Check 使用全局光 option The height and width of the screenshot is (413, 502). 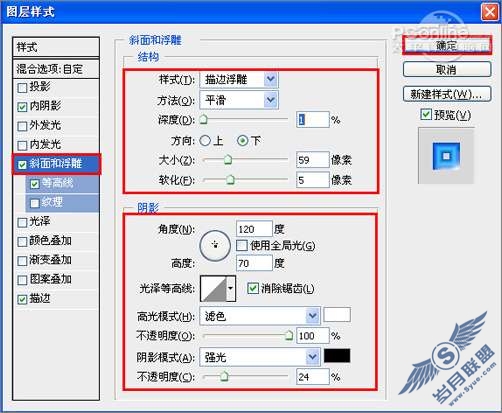click(x=241, y=246)
